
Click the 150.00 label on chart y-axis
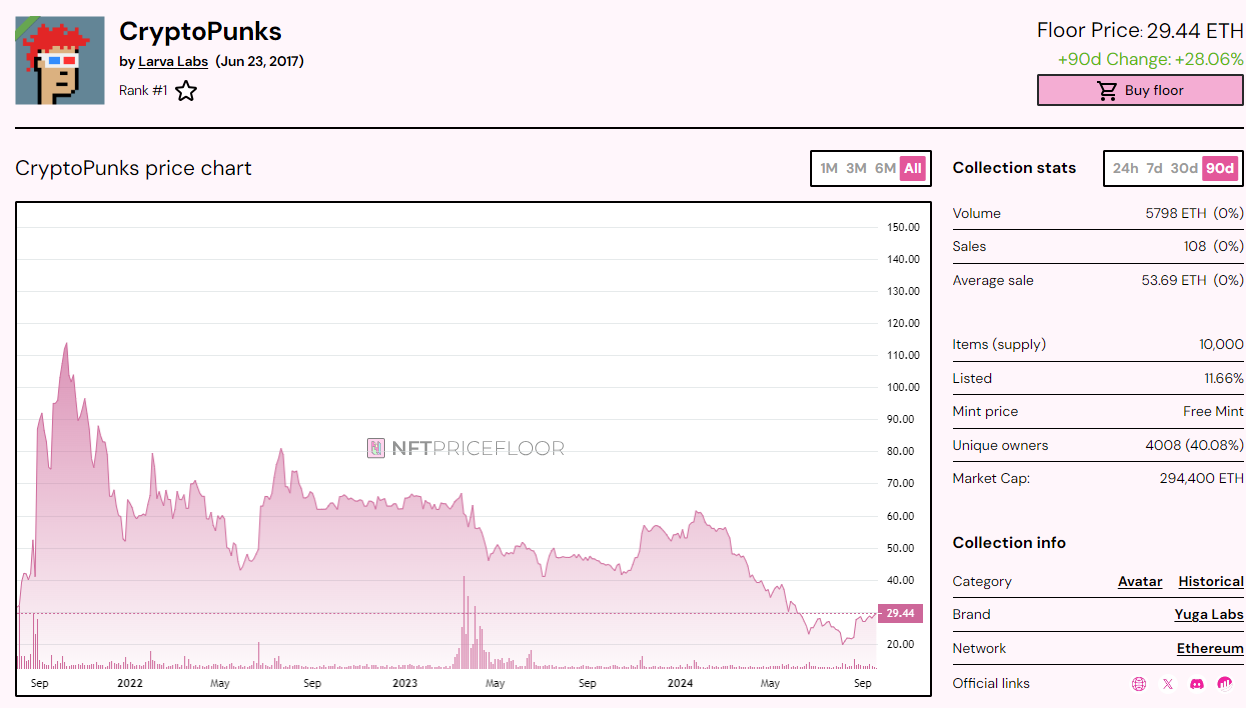[903, 227]
